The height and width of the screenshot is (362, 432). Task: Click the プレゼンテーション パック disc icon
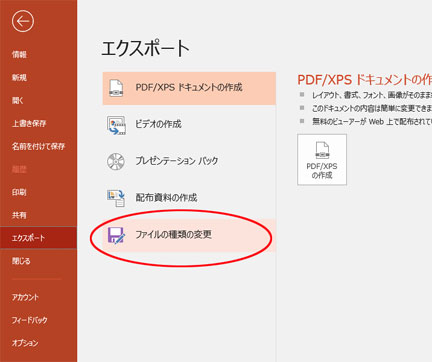pos(116,161)
